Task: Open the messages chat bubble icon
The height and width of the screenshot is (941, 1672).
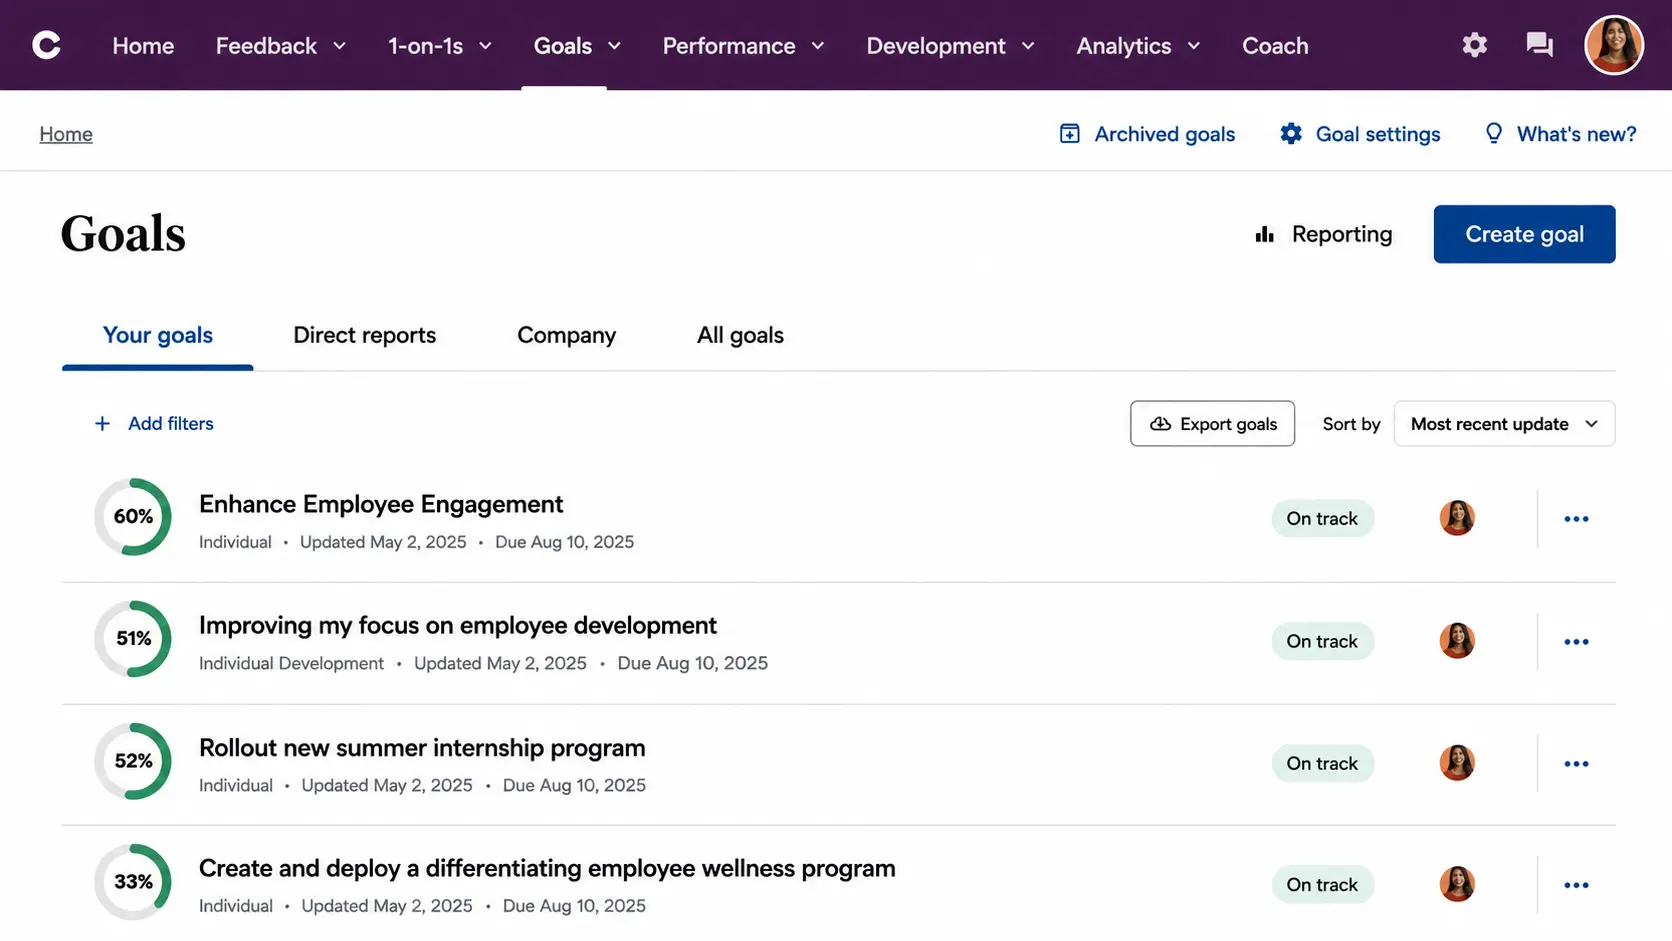Action: click(x=1539, y=45)
